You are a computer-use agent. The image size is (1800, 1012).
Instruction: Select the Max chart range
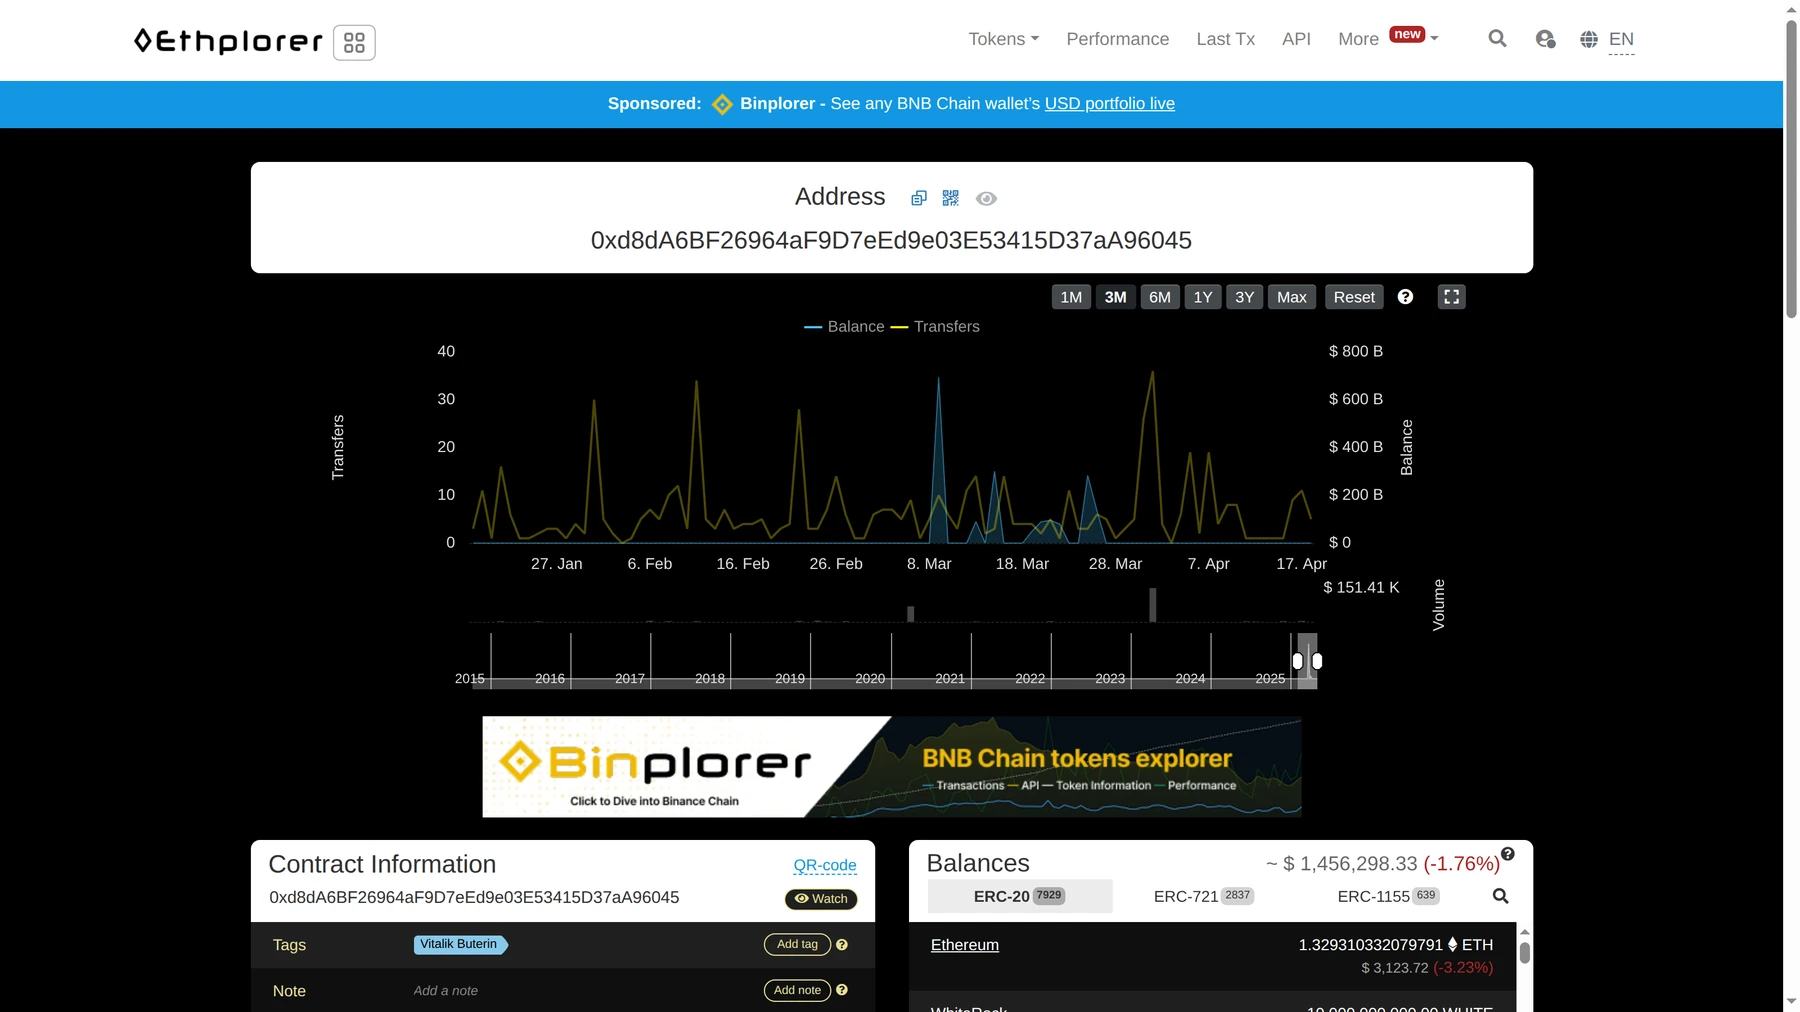coord(1292,297)
